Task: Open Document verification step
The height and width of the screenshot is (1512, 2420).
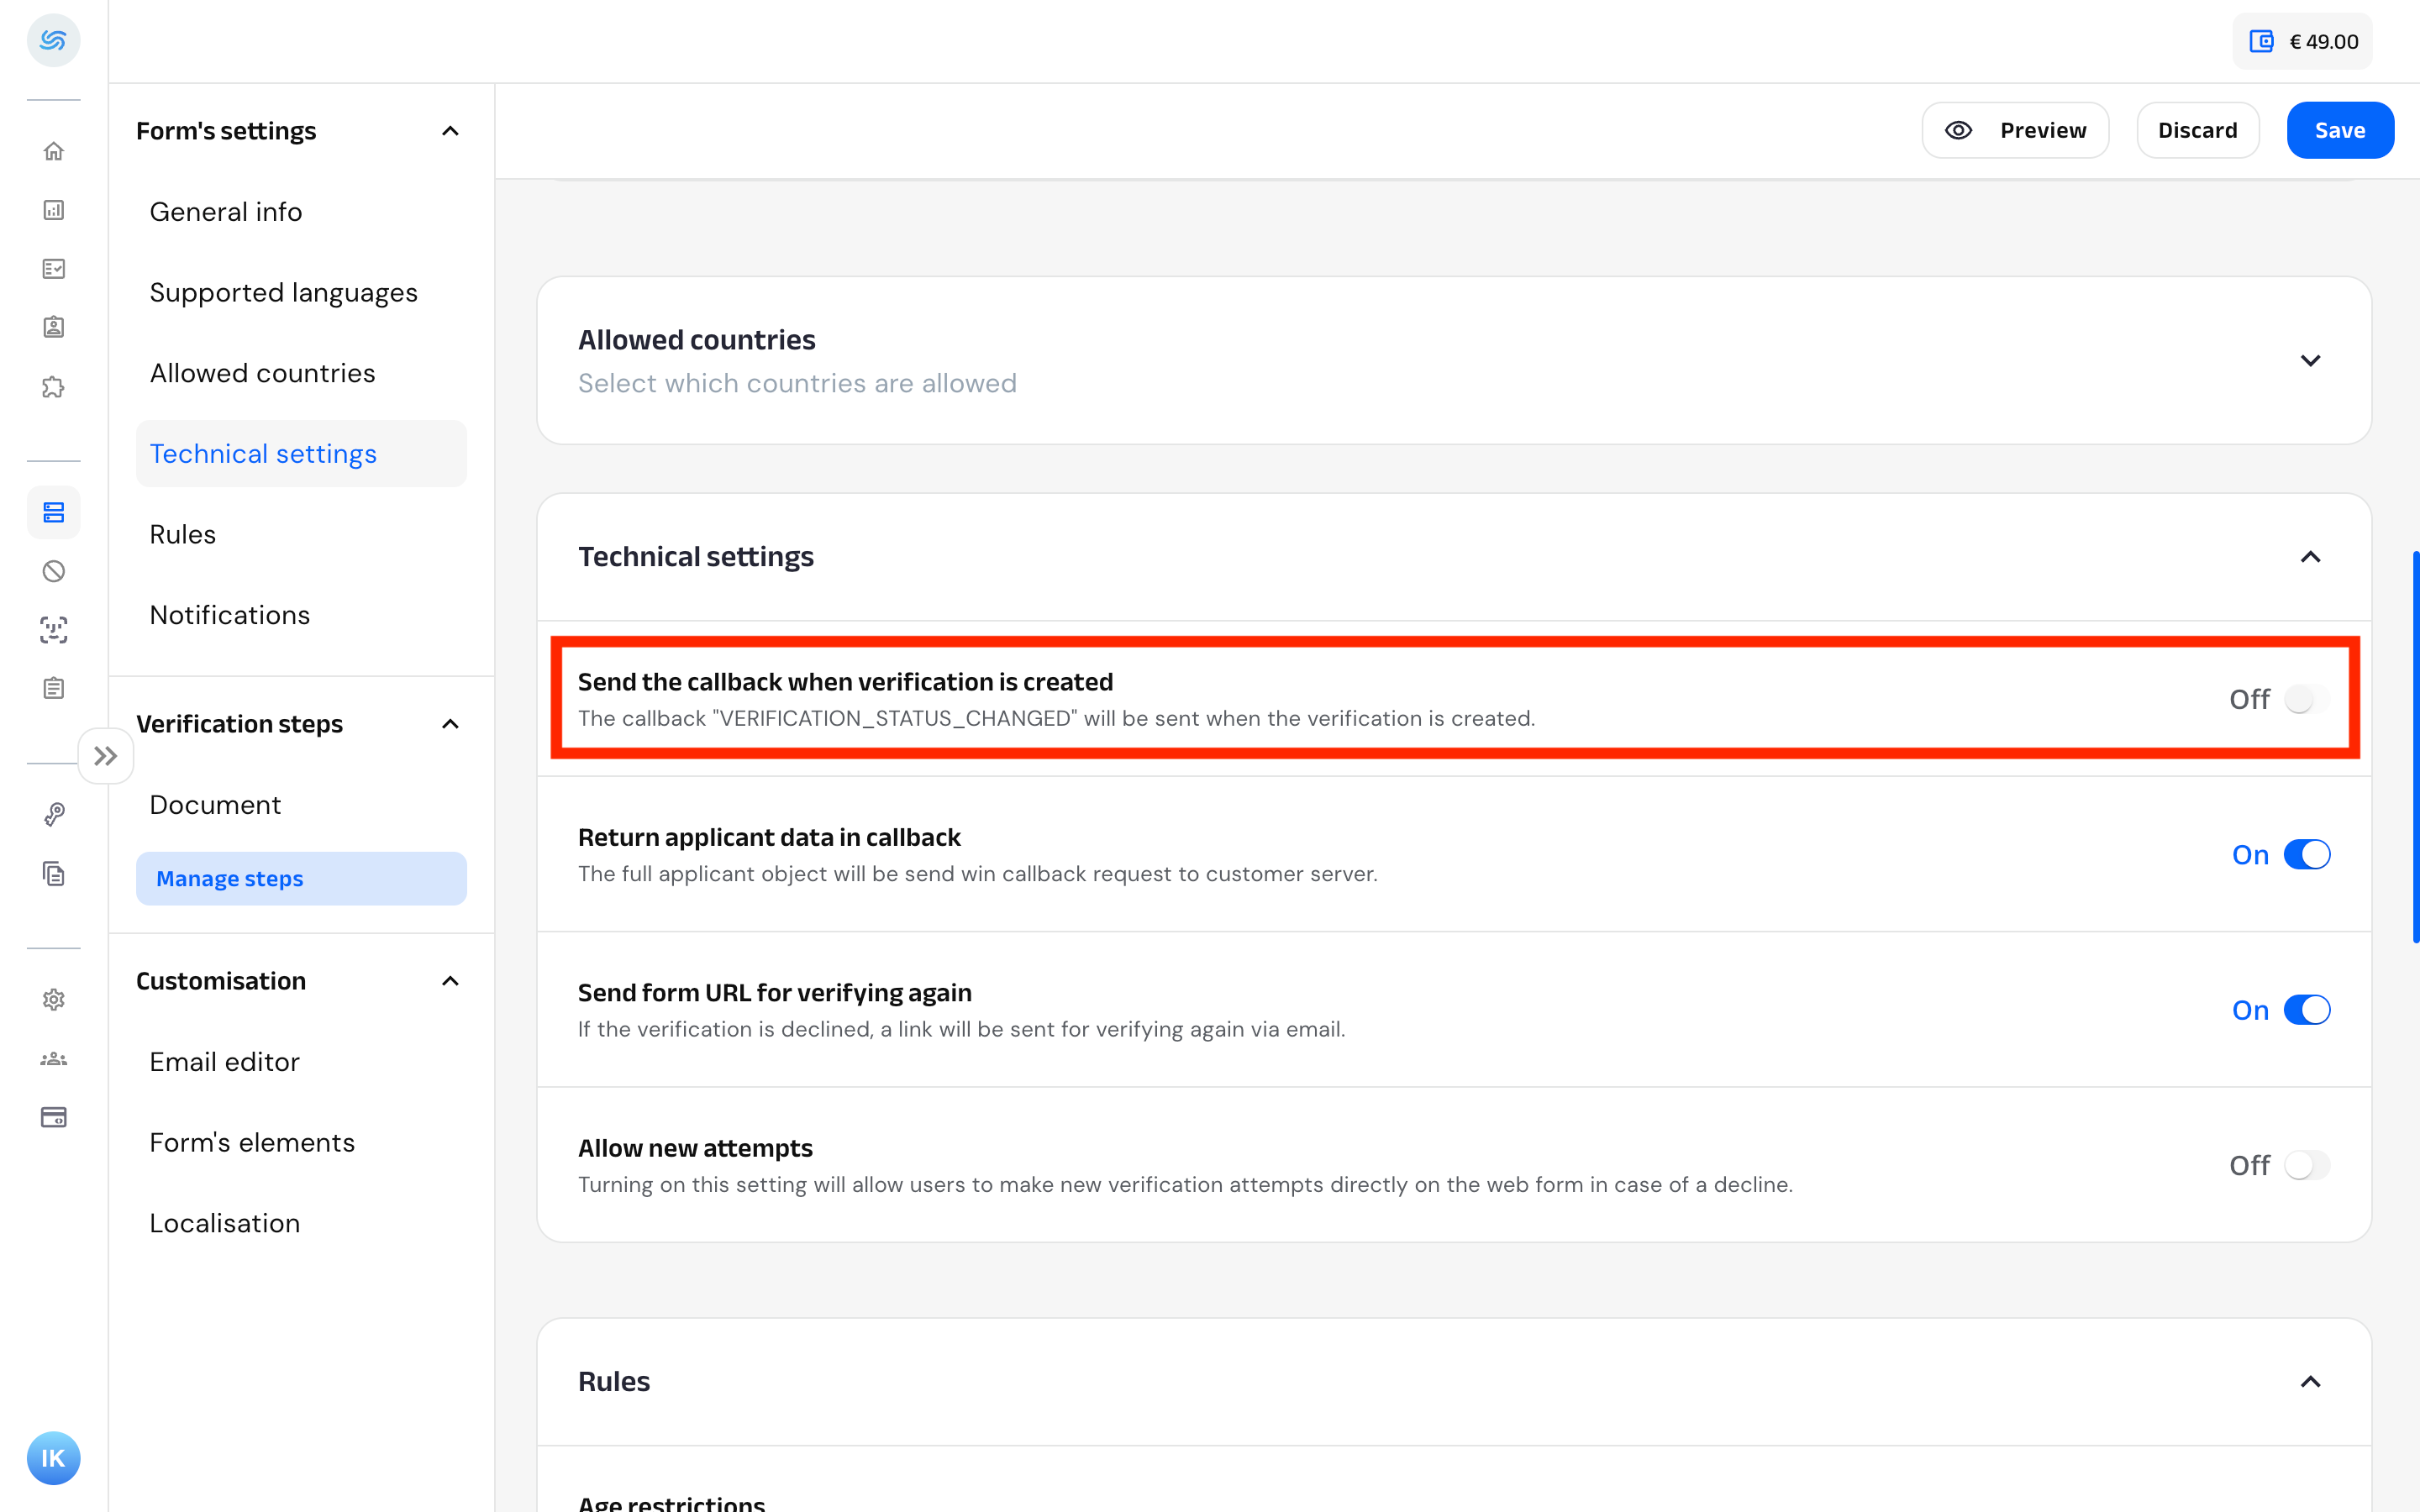Action: point(215,805)
